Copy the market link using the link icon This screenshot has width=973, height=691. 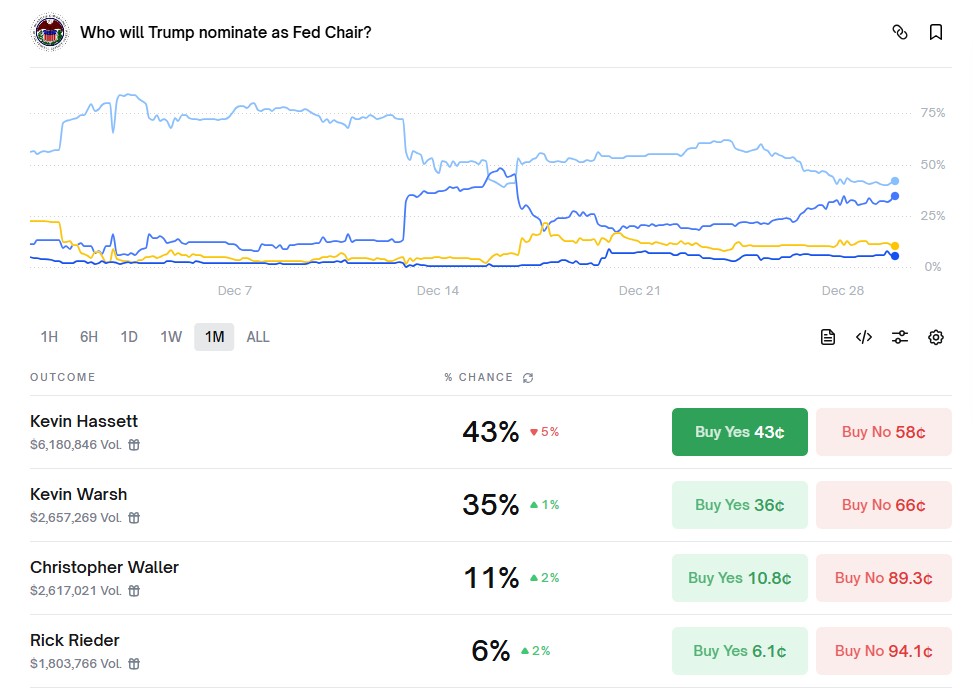tap(899, 32)
